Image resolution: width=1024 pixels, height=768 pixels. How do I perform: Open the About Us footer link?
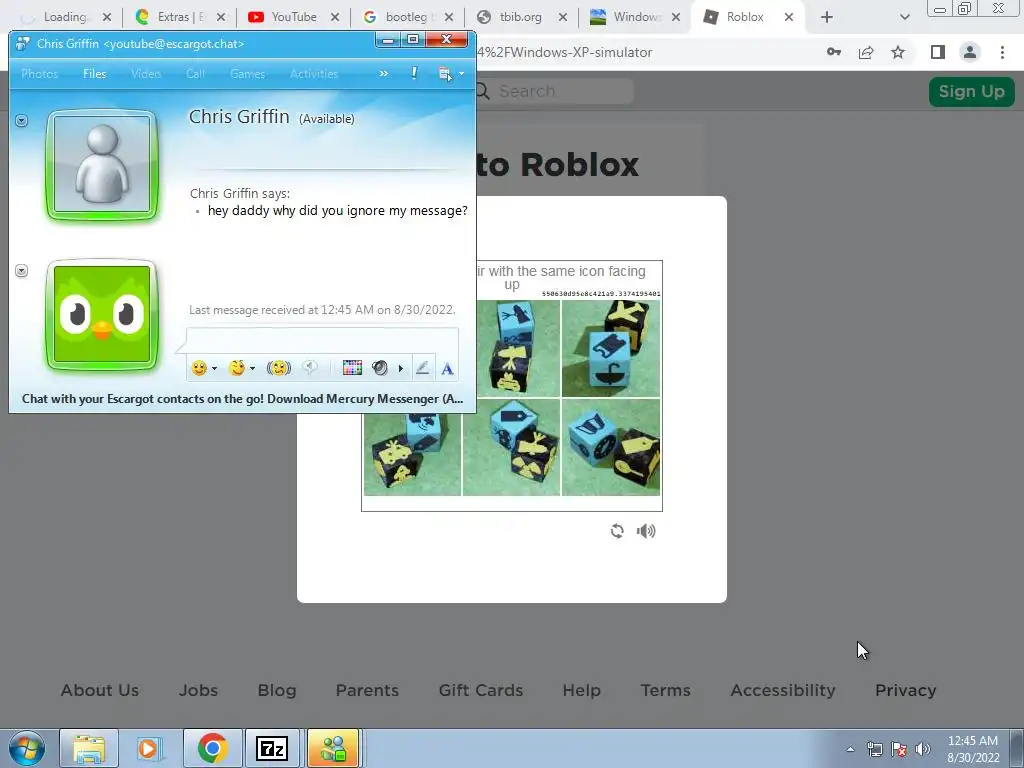pos(100,690)
